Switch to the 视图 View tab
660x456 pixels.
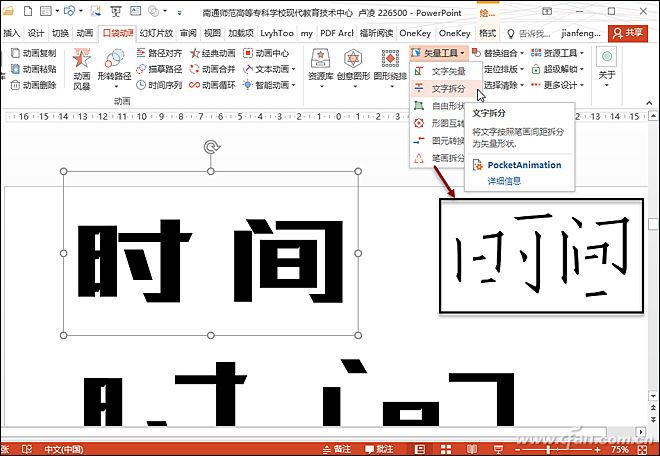(x=213, y=33)
